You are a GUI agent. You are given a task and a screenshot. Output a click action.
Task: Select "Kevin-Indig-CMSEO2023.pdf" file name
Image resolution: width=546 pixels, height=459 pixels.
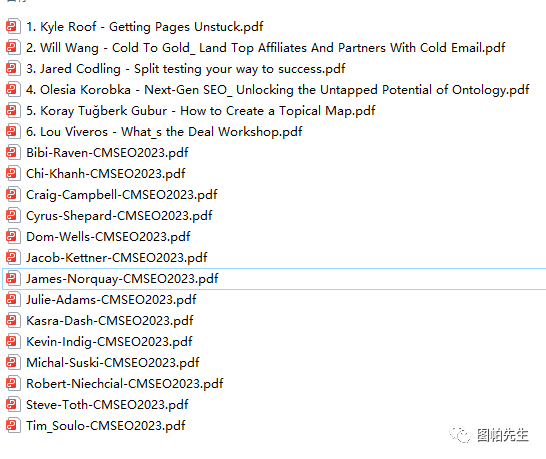(109, 342)
